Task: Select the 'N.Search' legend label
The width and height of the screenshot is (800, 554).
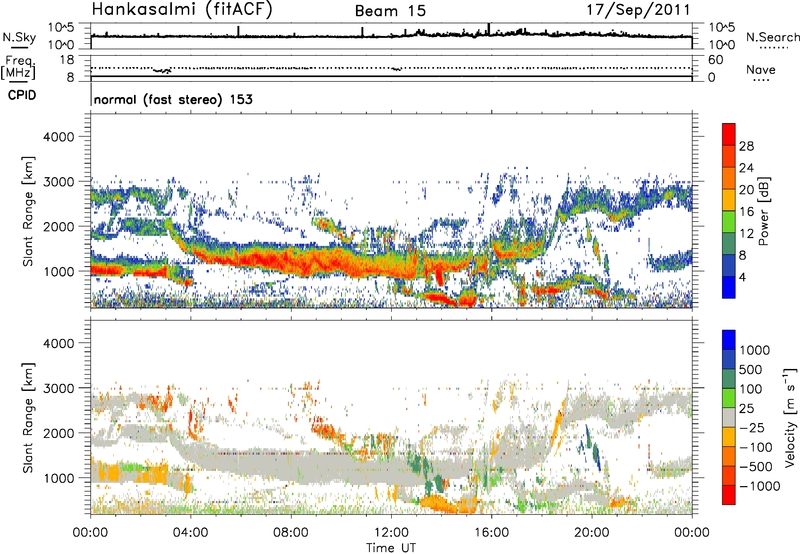Action: [x=772, y=37]
